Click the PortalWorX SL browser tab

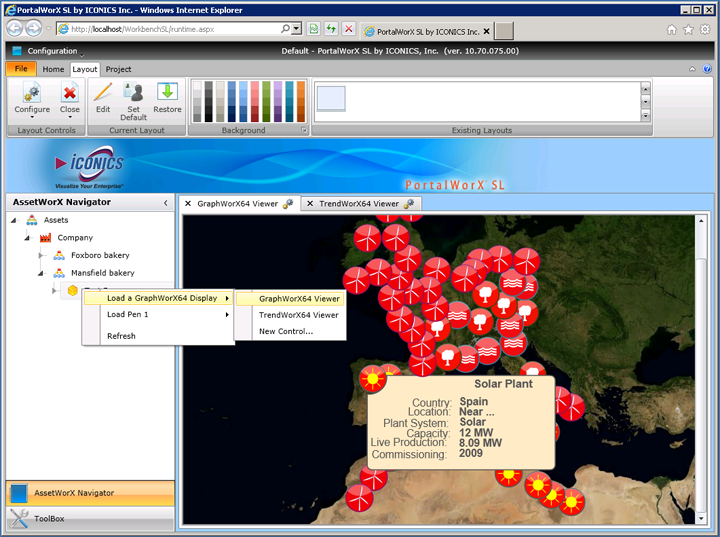coord(427,32)
